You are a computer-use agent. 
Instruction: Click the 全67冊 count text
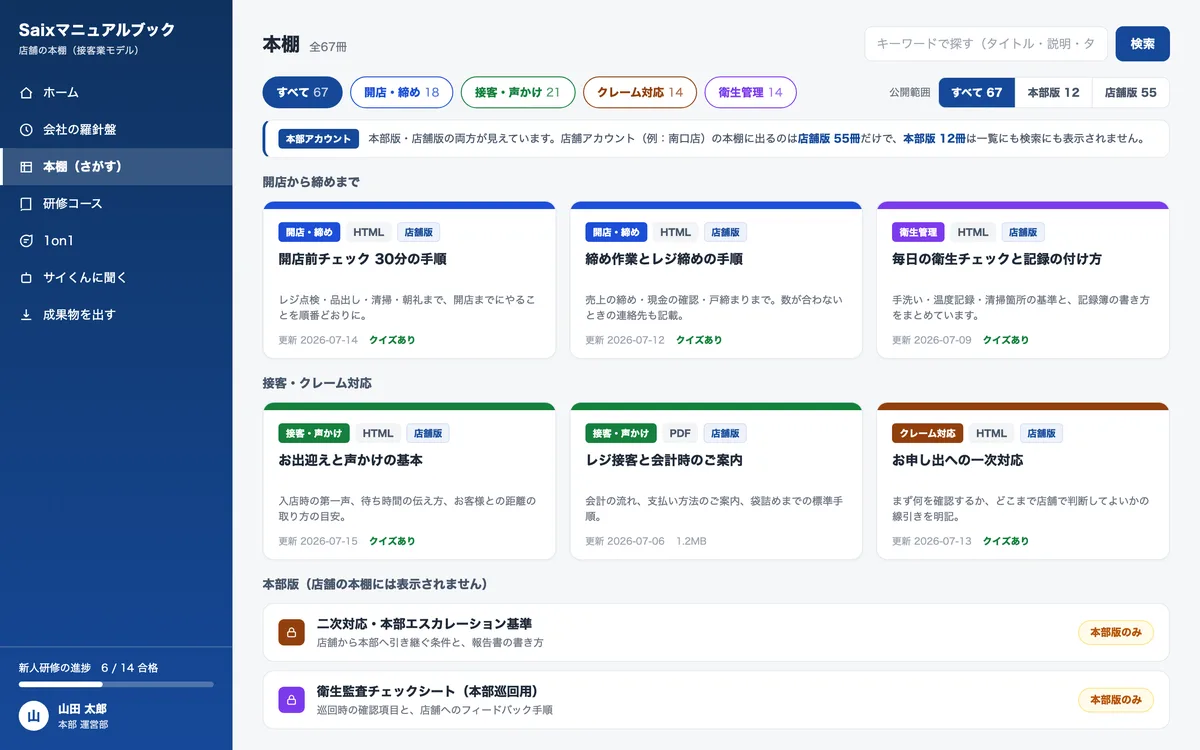tap(328, 47)
